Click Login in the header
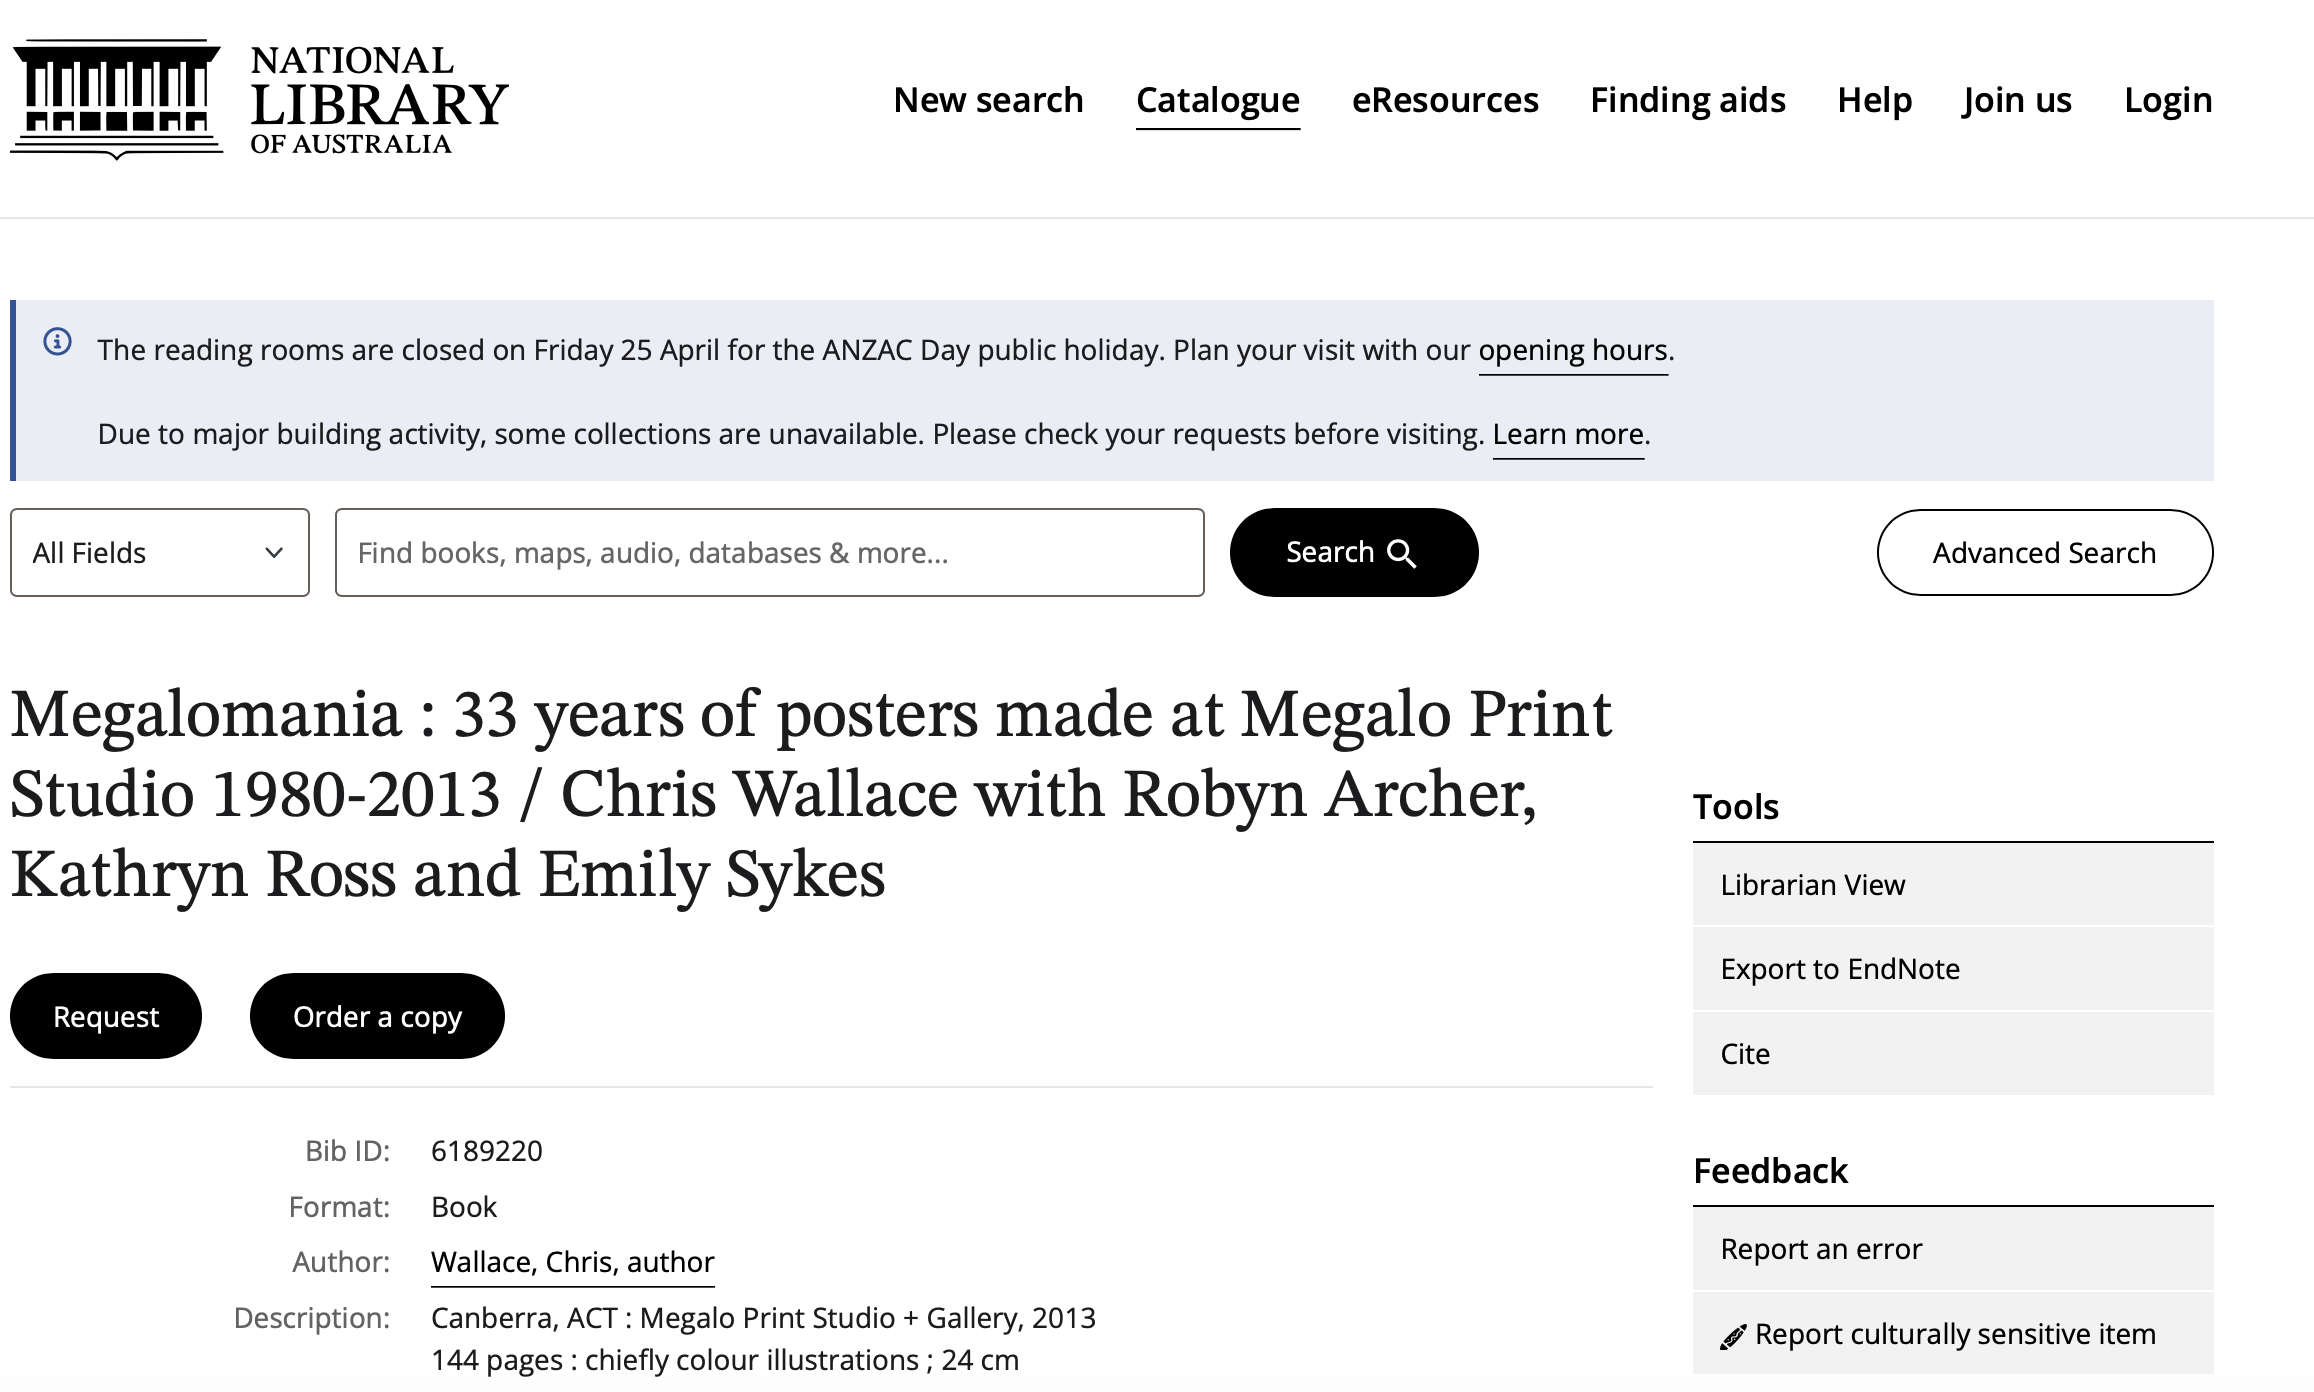Viewport: 2314px width, 1392px height. pyautogui.click(x=2168, y=100)
